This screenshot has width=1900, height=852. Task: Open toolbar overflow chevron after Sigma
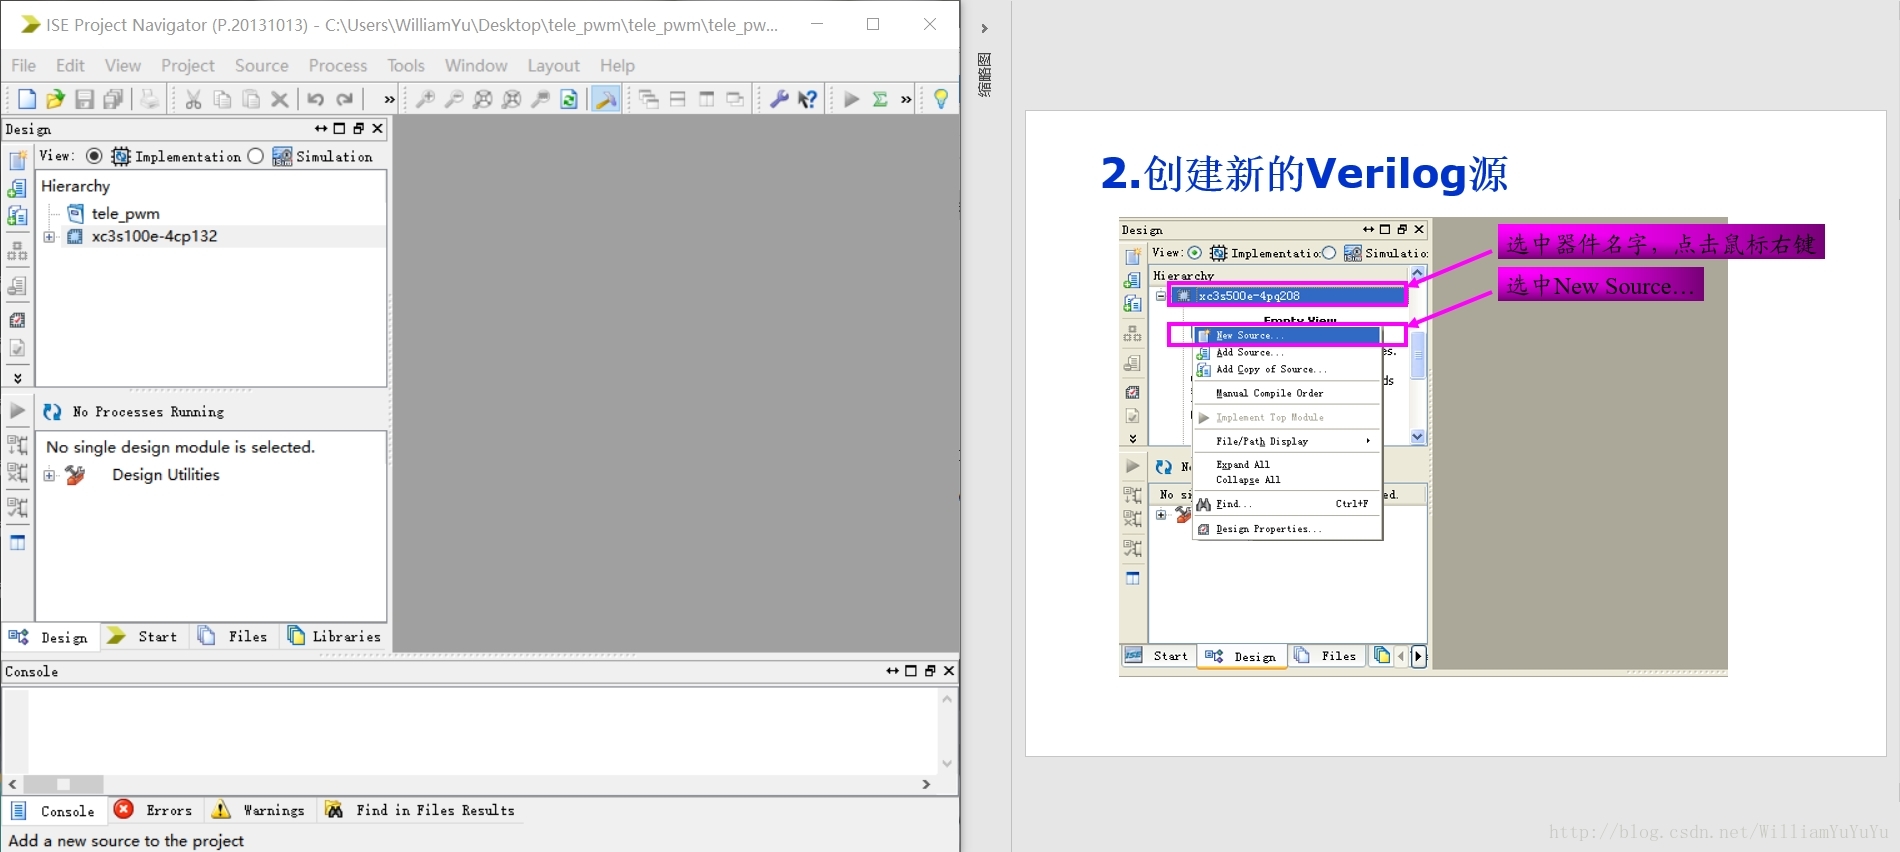click(906, 99)
